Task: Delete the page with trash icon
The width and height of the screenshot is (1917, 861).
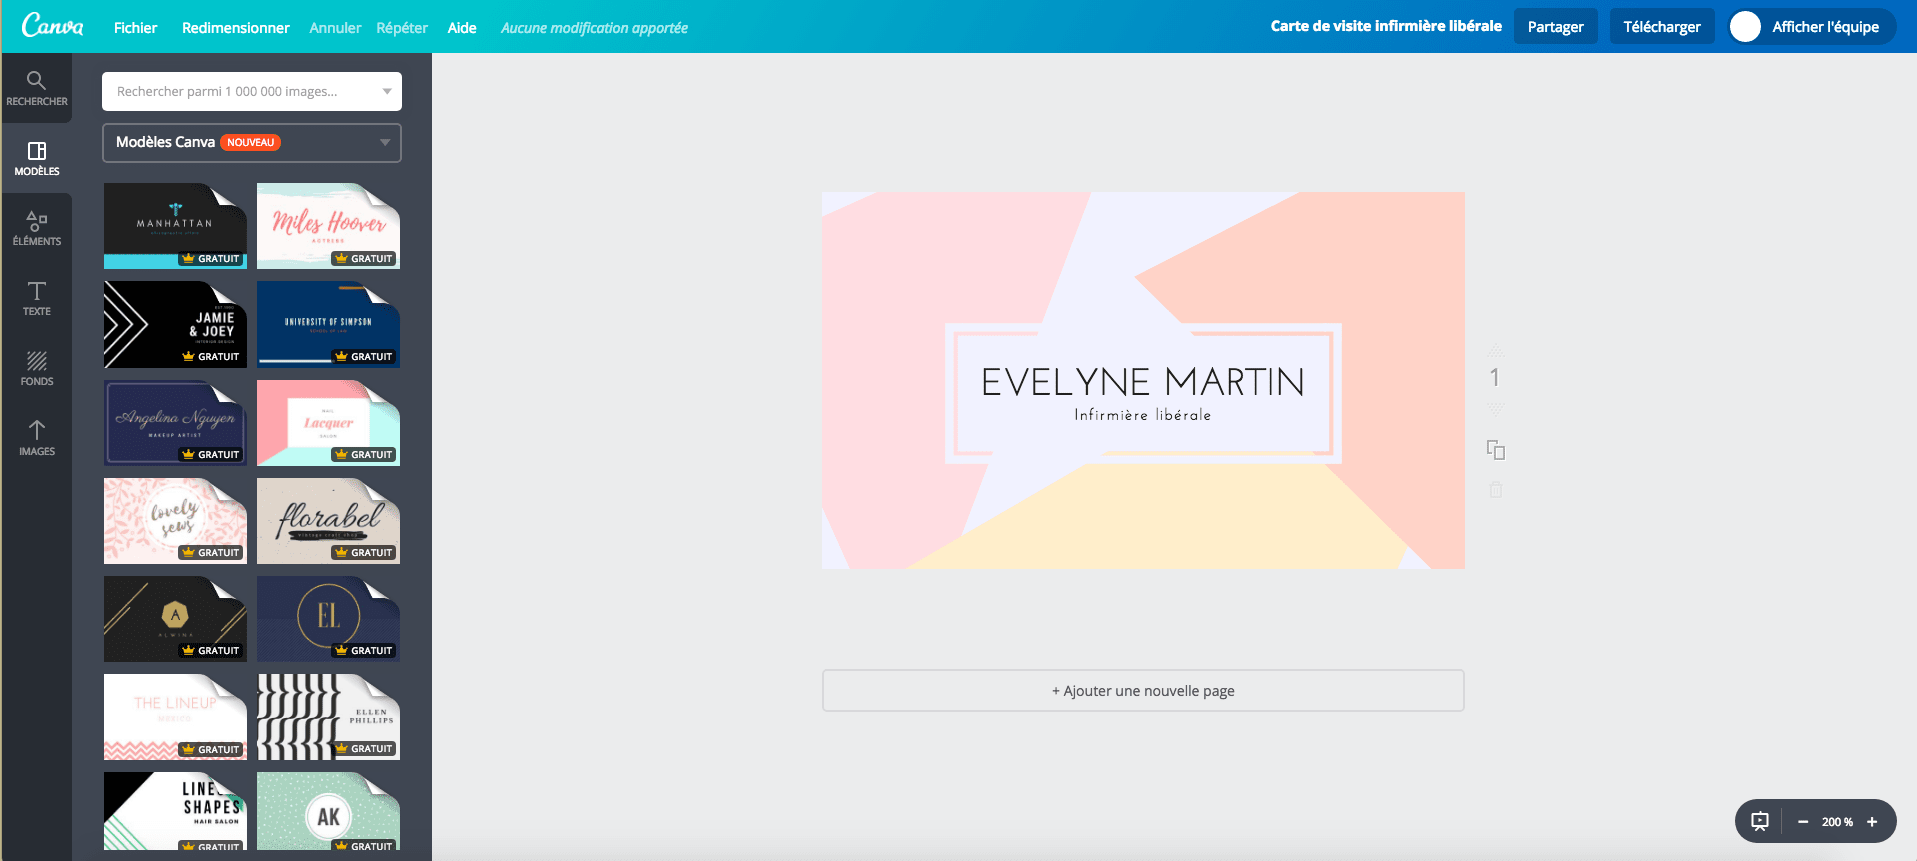Action: coord(1495,490)
